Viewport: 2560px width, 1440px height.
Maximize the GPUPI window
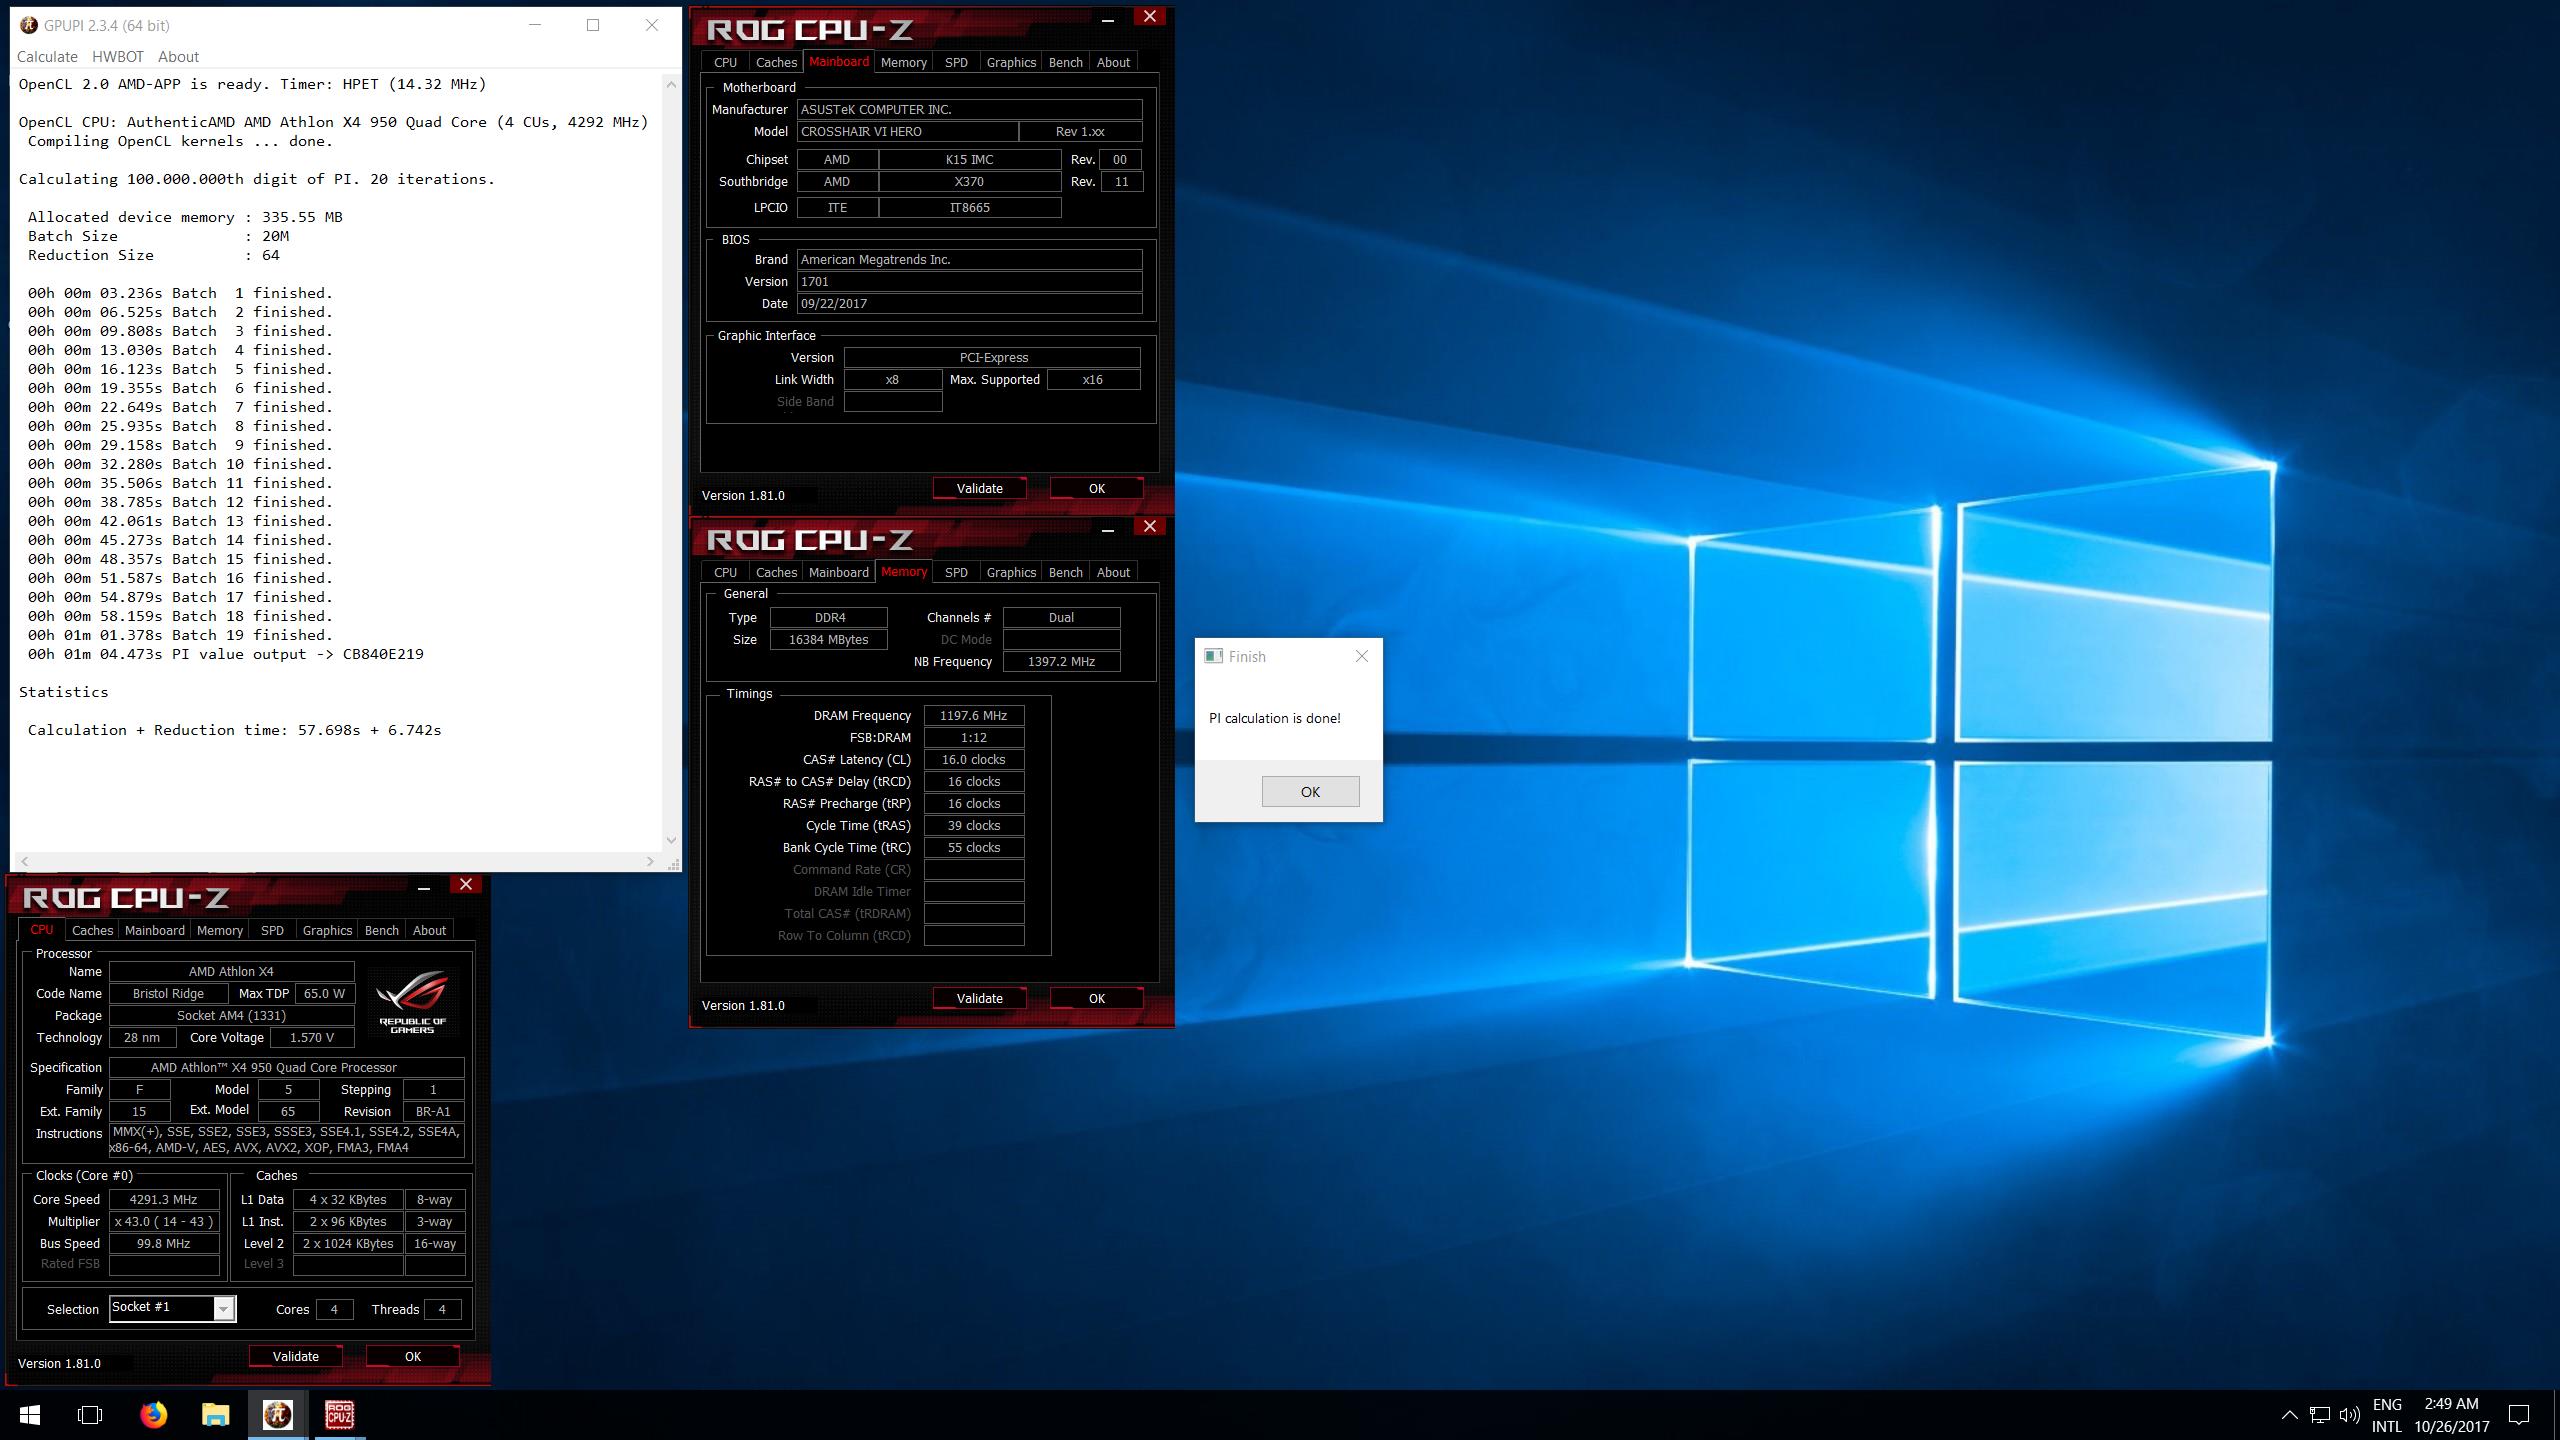pos(593,25)
